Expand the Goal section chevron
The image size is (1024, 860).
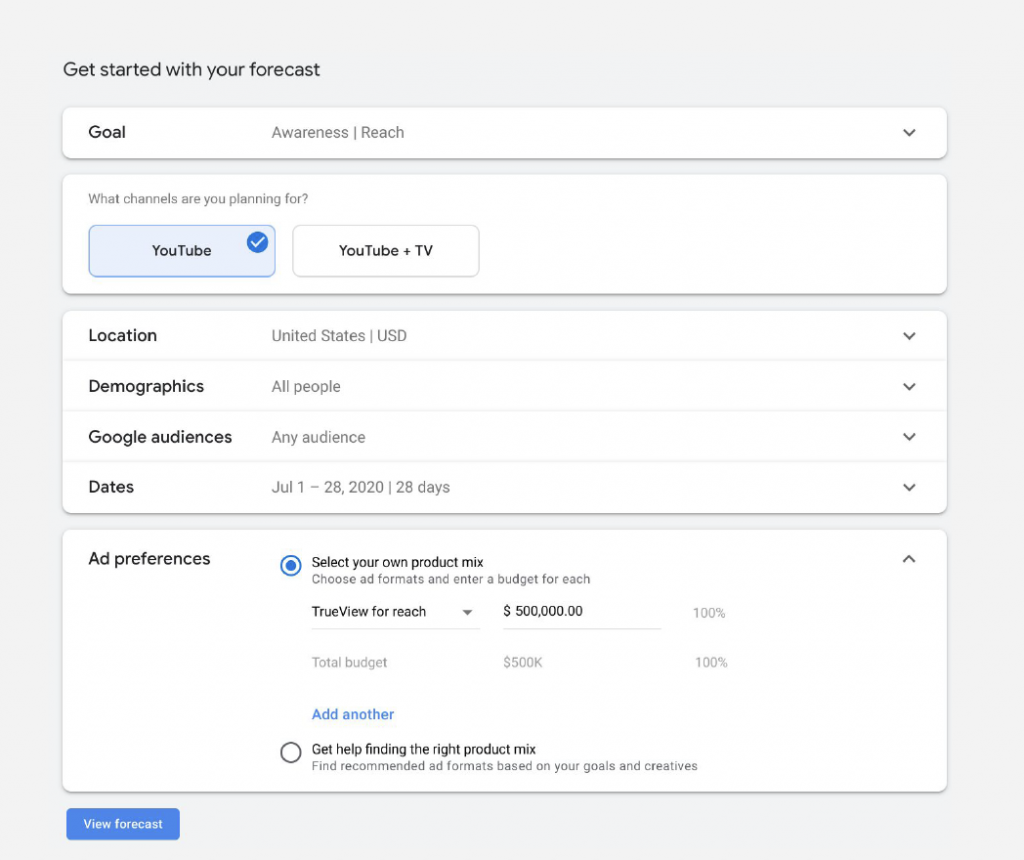pyautogui.click(x=908, y=133)
